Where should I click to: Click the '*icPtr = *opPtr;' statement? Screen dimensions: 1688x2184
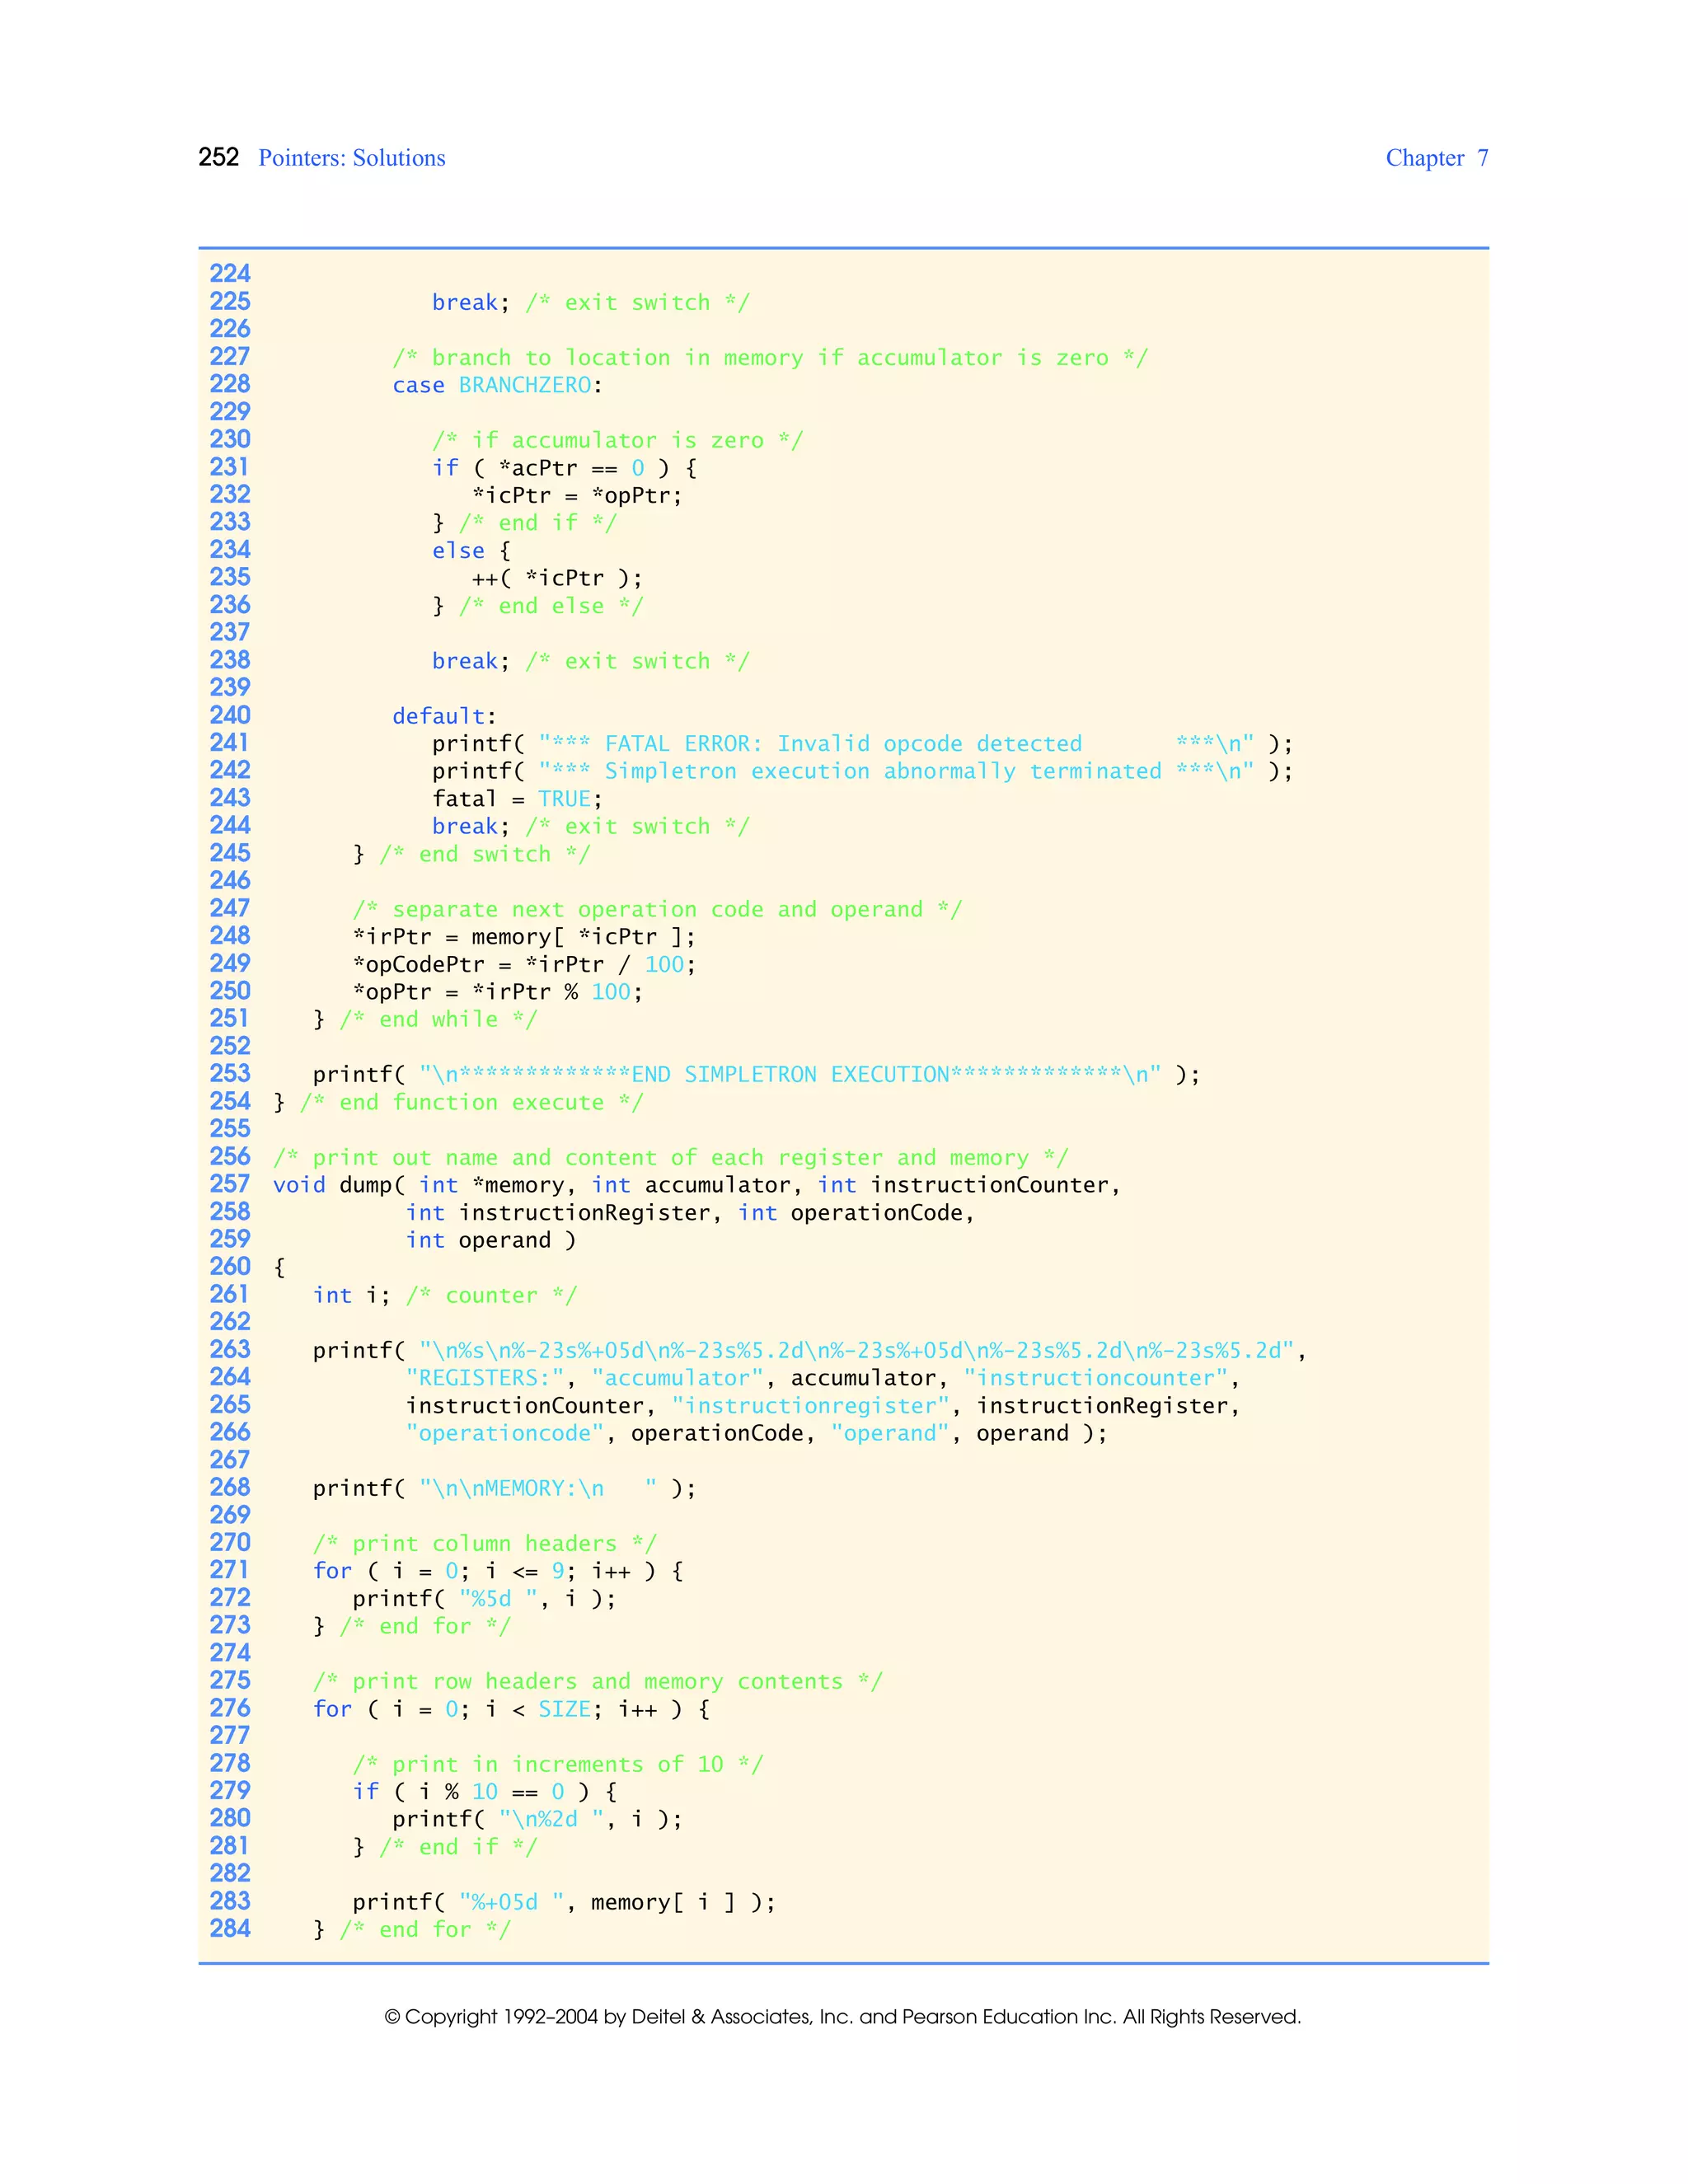click(577, 496)
